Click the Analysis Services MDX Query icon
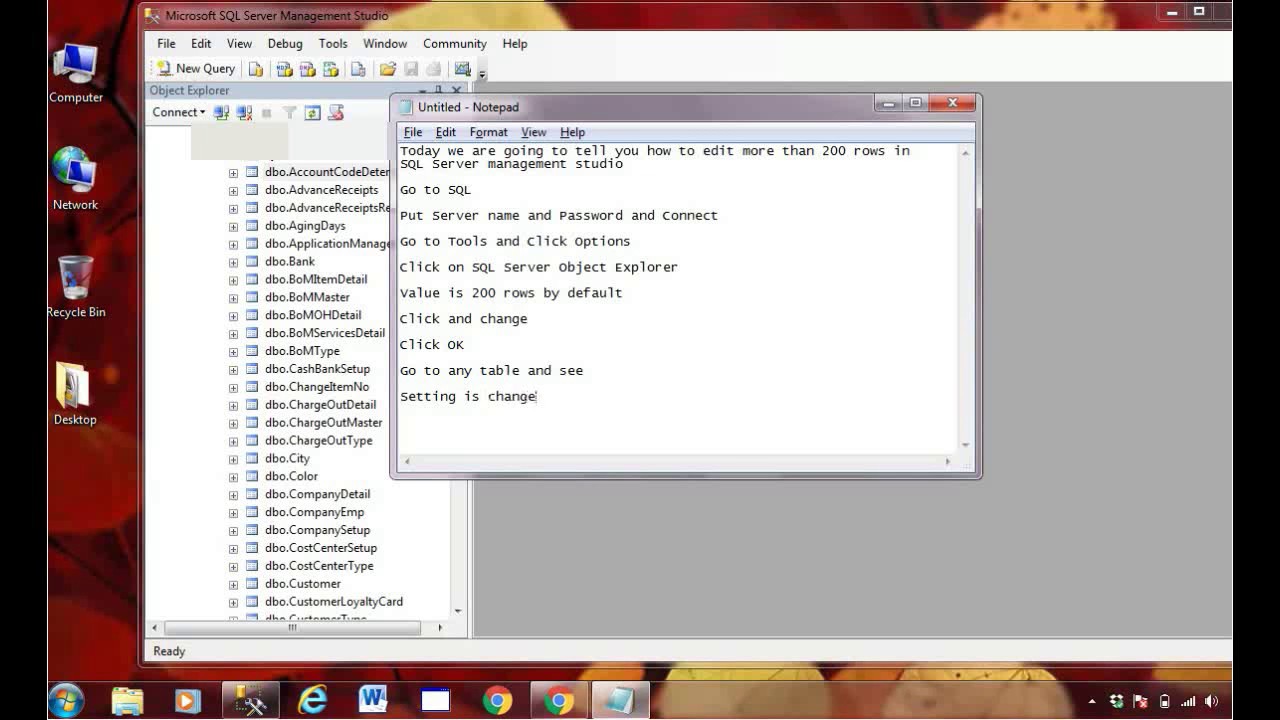The height and width of the screenshot is (720, 1280). 285,69
